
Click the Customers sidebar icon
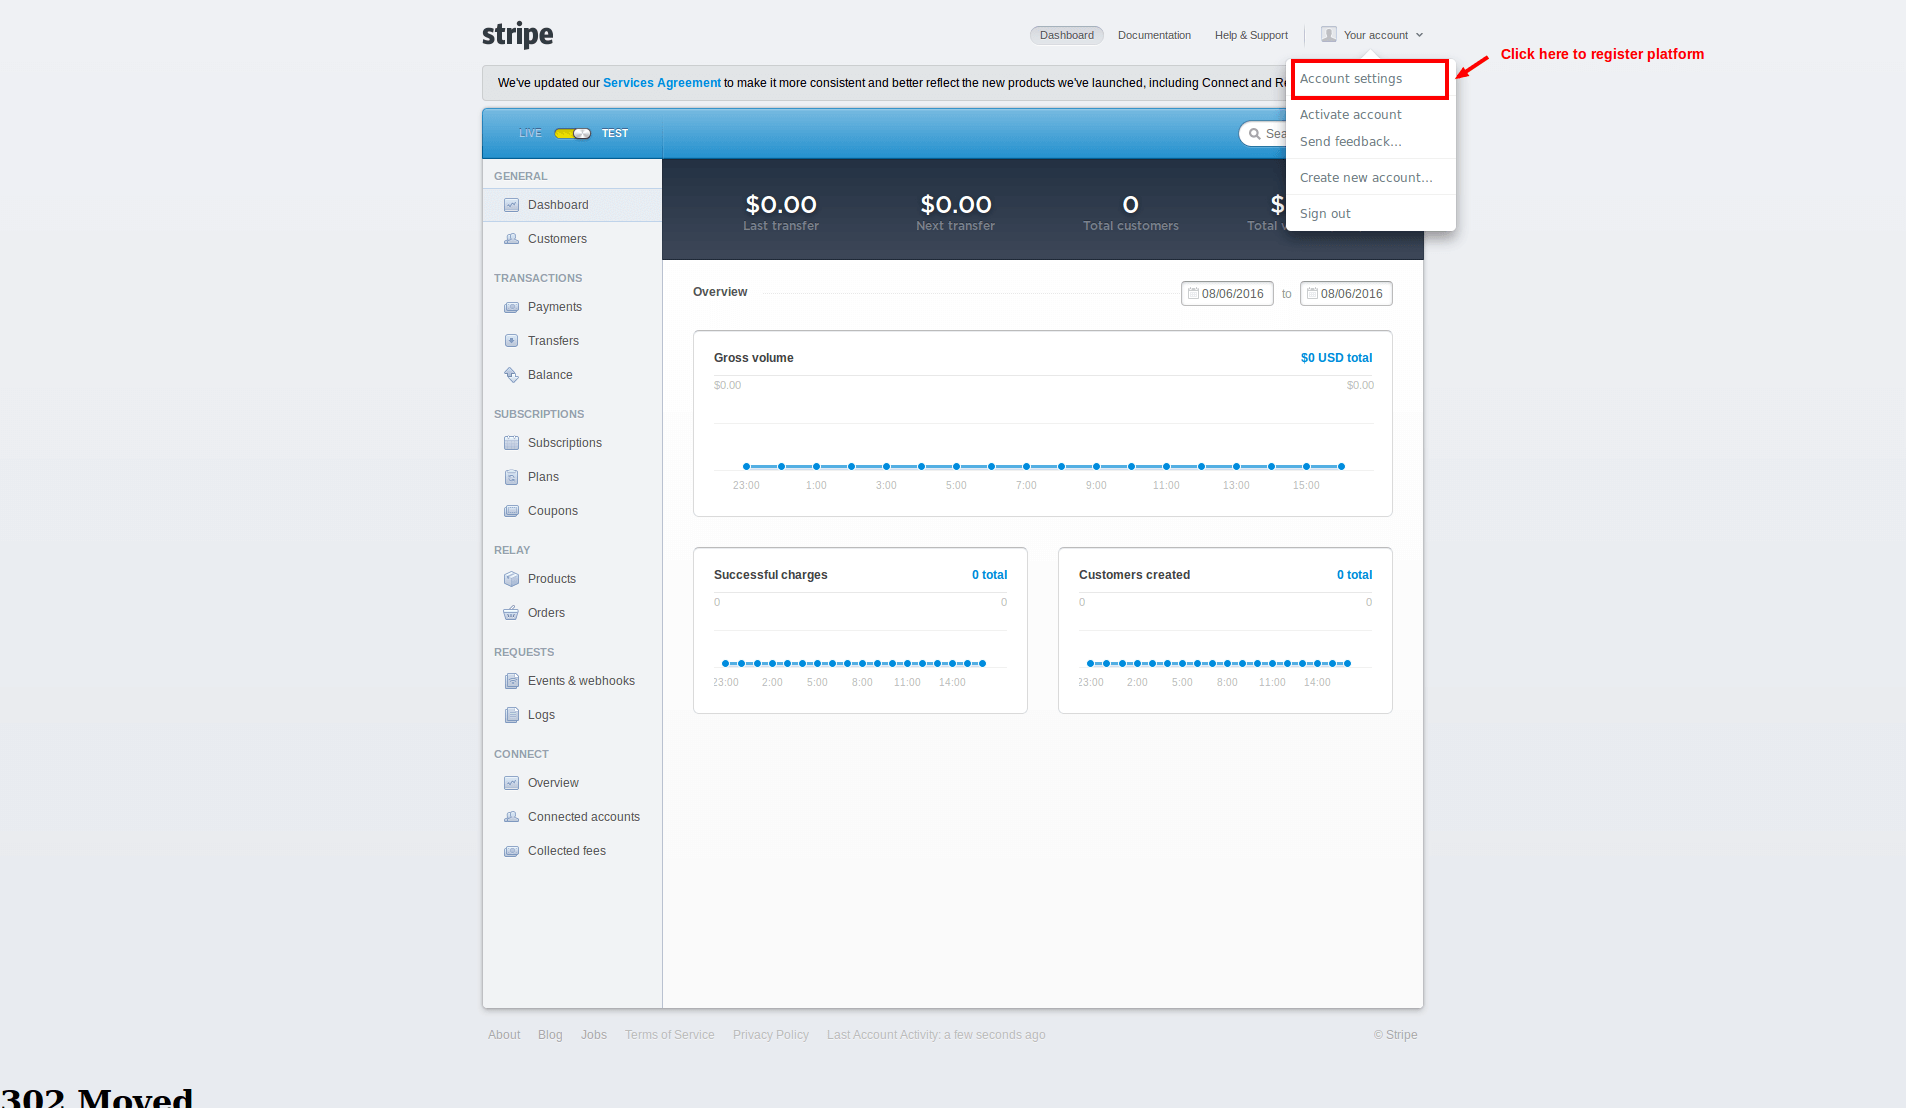tap(511, 239)
